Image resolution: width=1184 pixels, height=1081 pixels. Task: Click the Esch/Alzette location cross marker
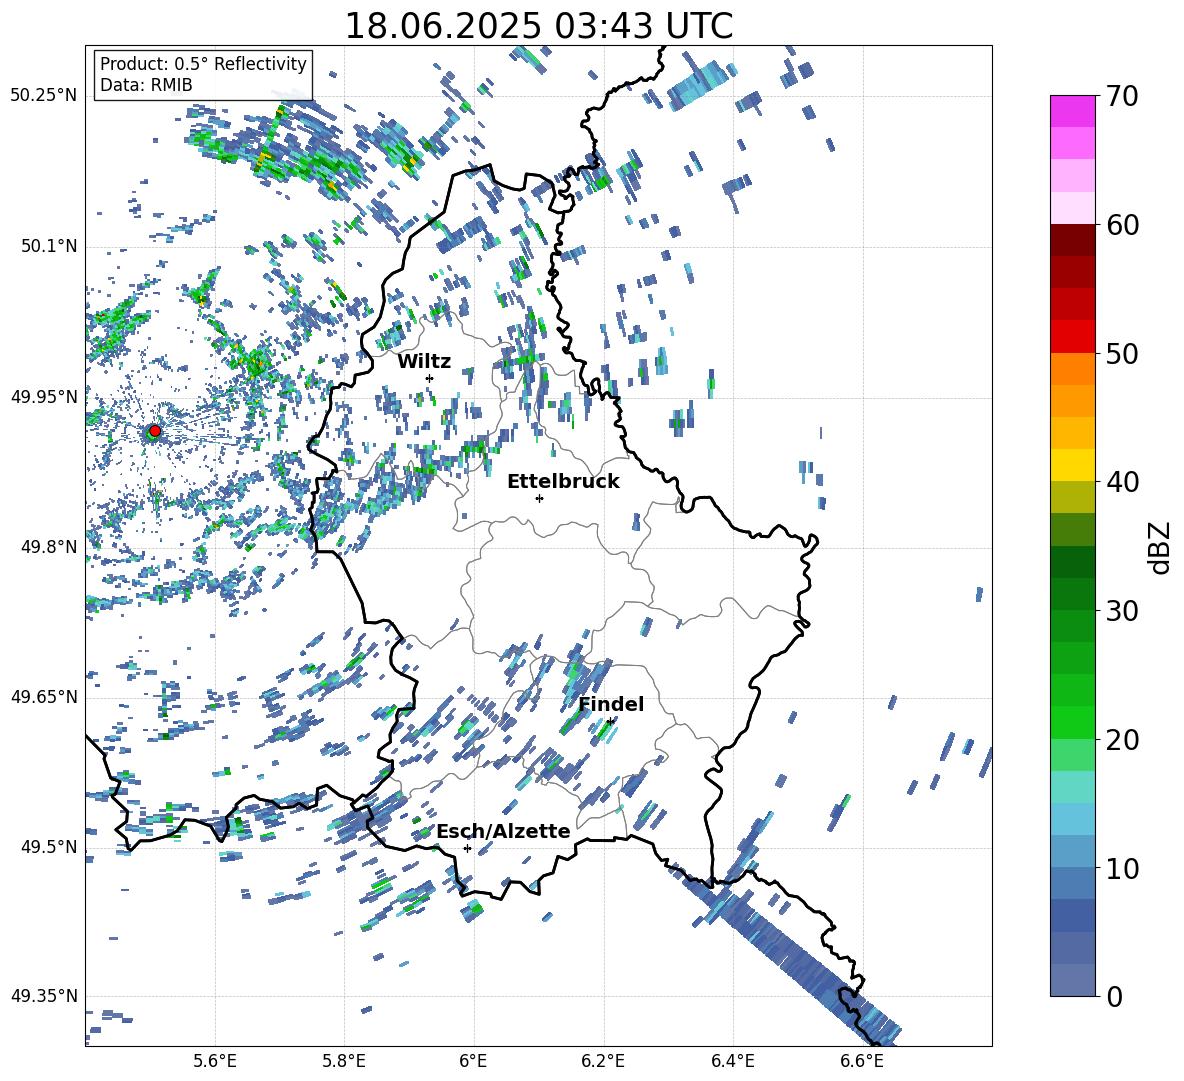pos(467,848)
